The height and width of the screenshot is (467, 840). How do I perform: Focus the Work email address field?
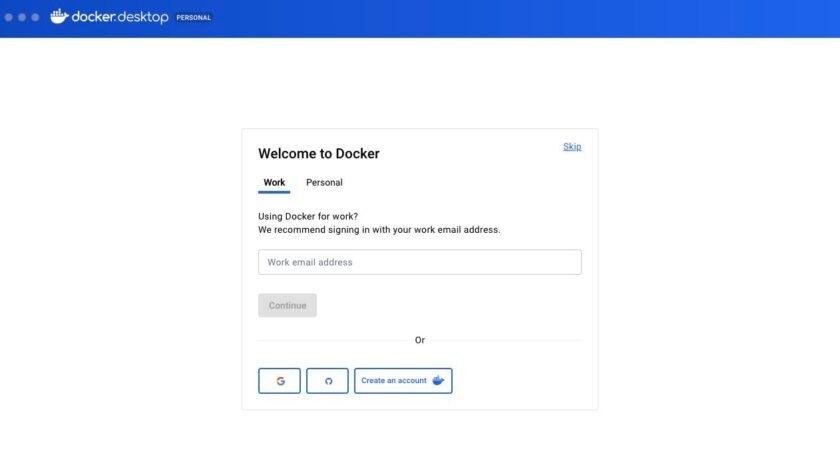419,262
